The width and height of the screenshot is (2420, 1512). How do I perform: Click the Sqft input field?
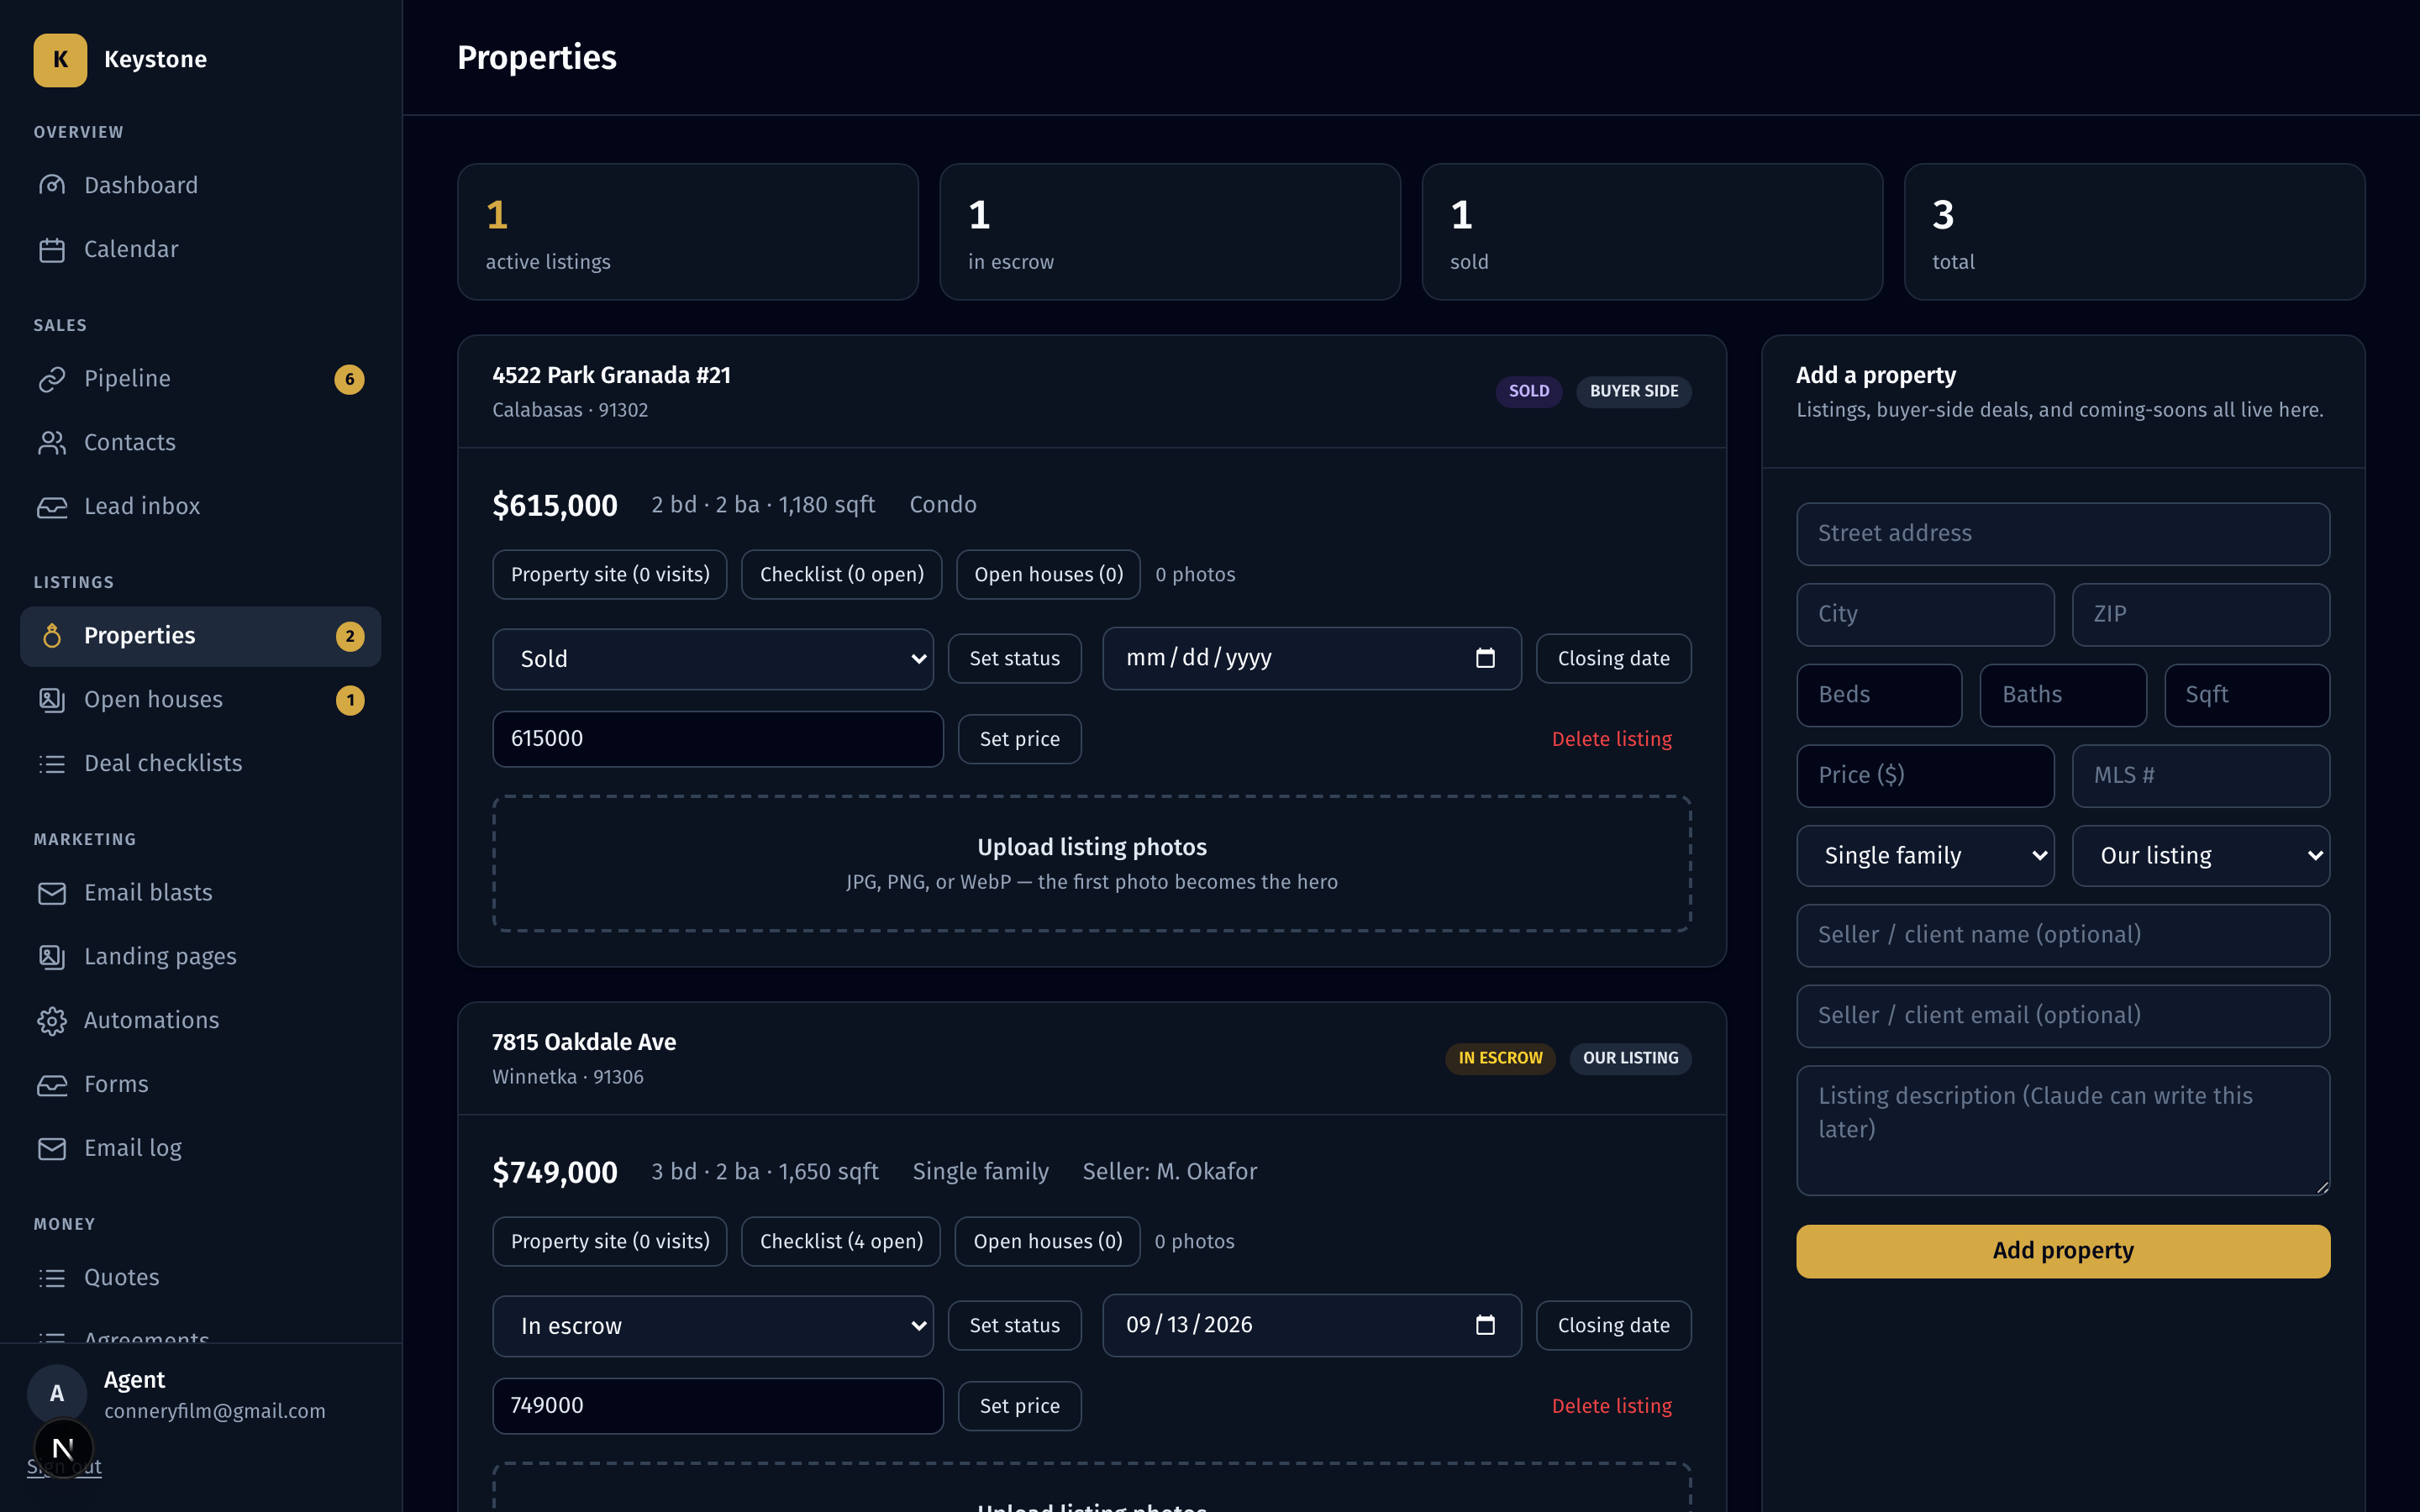pos(2247,695)
